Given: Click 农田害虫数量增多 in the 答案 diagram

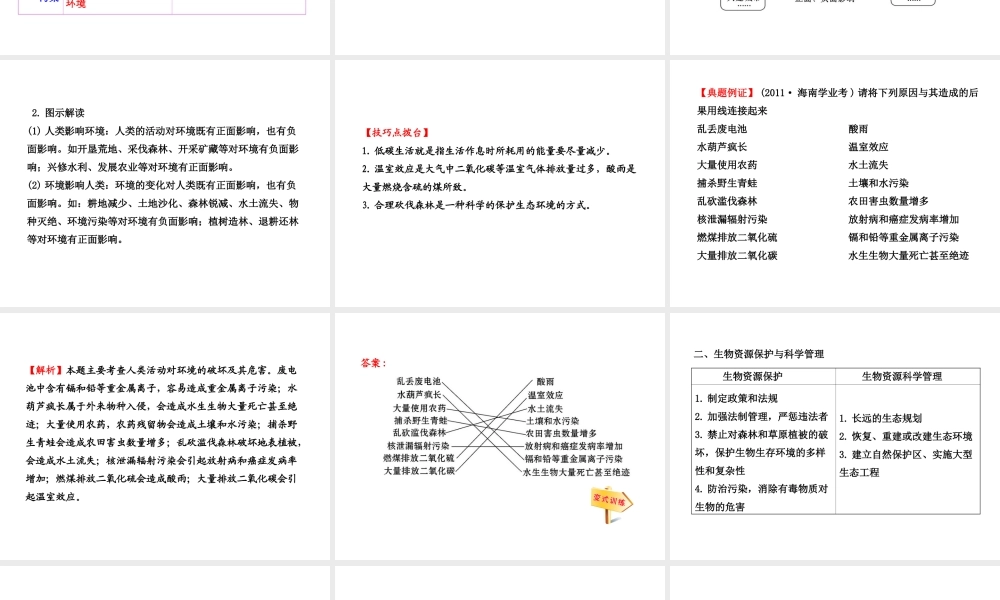Looking at the screenshot, I should [561, 433].
